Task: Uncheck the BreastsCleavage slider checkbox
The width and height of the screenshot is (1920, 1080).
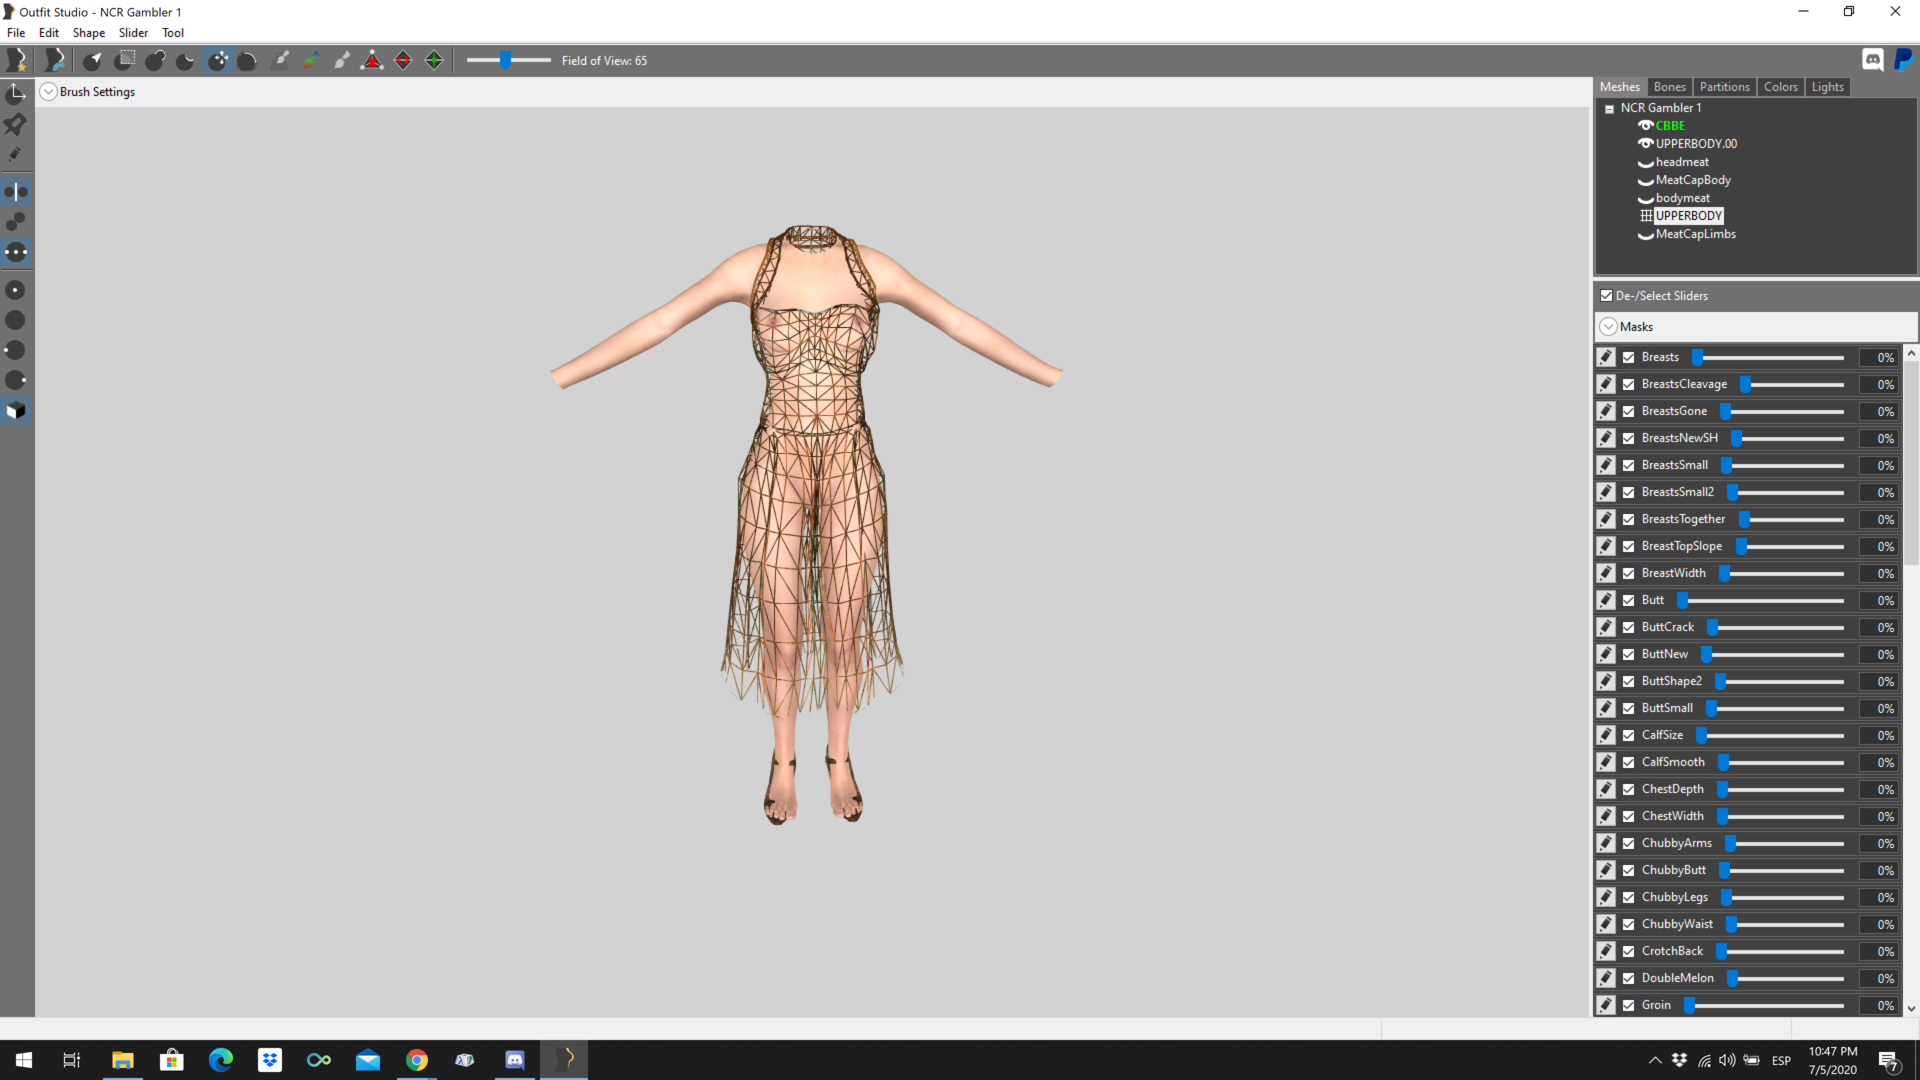Action: (x=1629, y=384)
